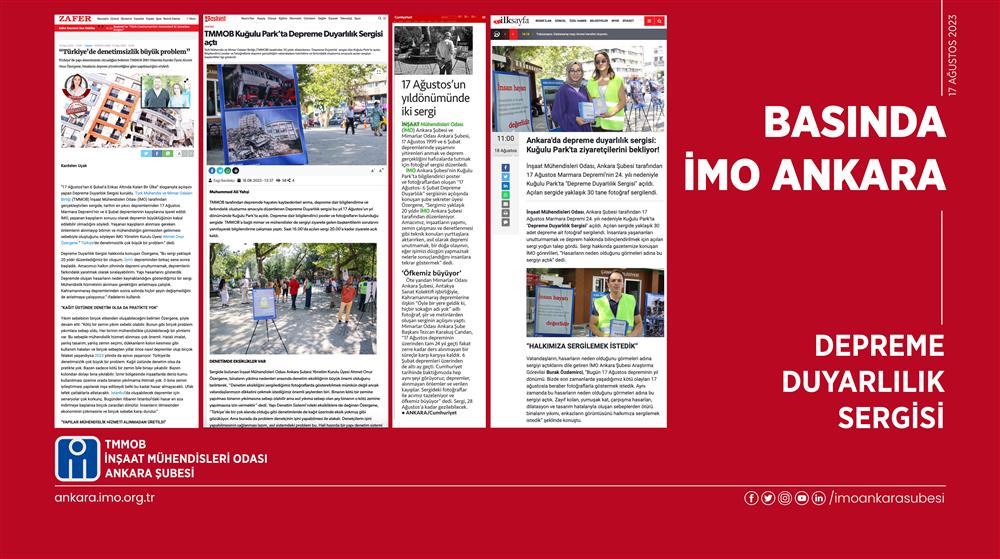Open the two women photo in ilksayfa article
This screenshot has width=1000, height=559.
[578, 89]
